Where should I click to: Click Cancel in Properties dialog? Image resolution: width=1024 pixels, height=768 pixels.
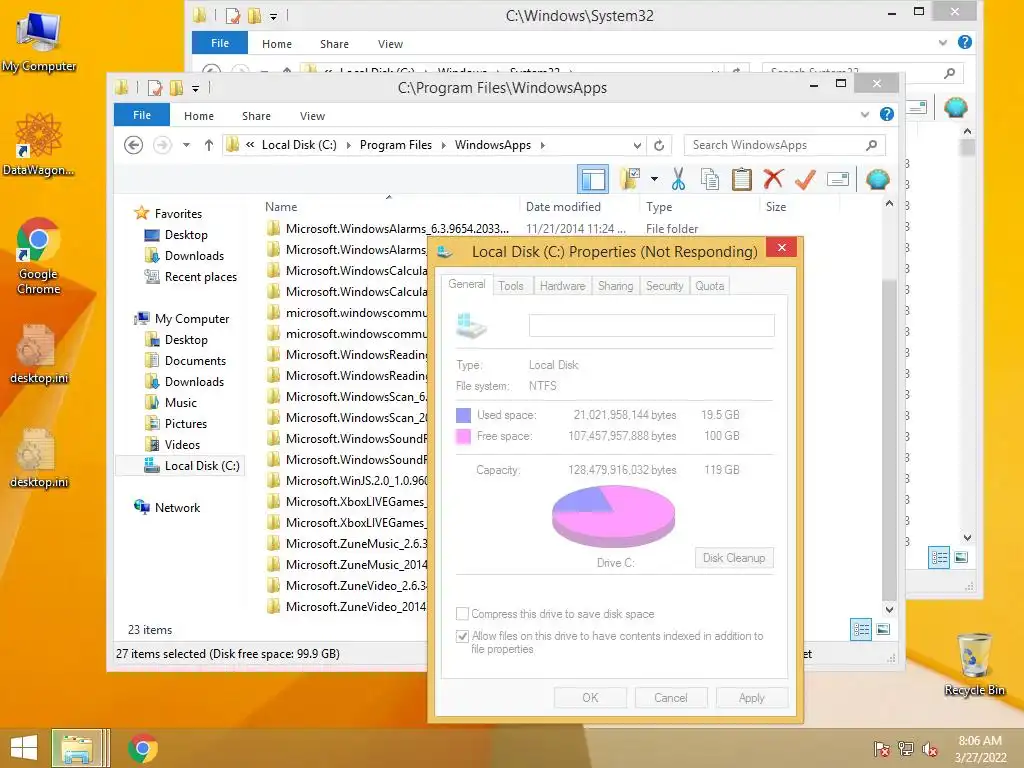point(671,697)
